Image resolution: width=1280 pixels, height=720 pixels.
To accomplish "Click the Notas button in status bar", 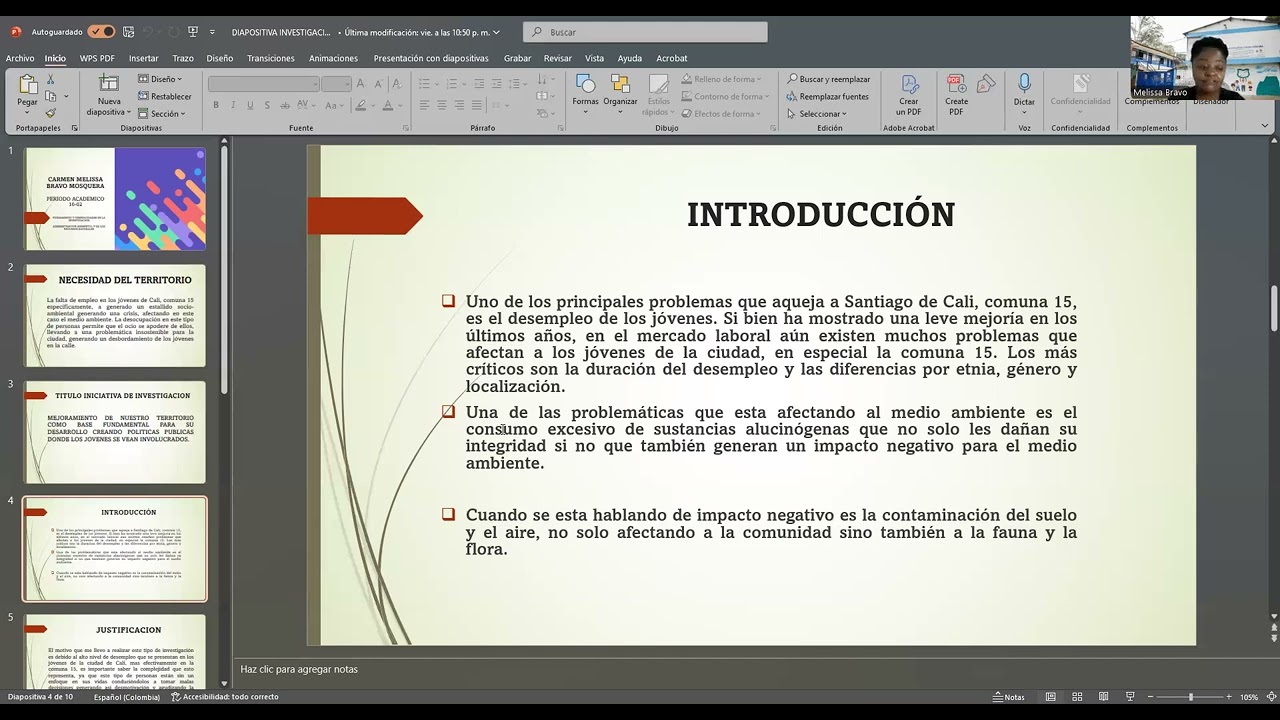I will (x=1009, y=697).
